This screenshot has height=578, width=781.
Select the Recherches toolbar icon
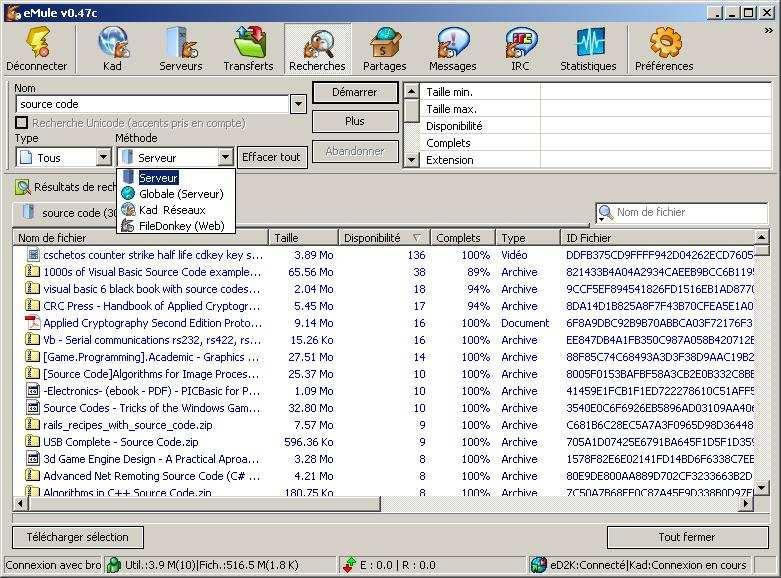pos(317,48)
